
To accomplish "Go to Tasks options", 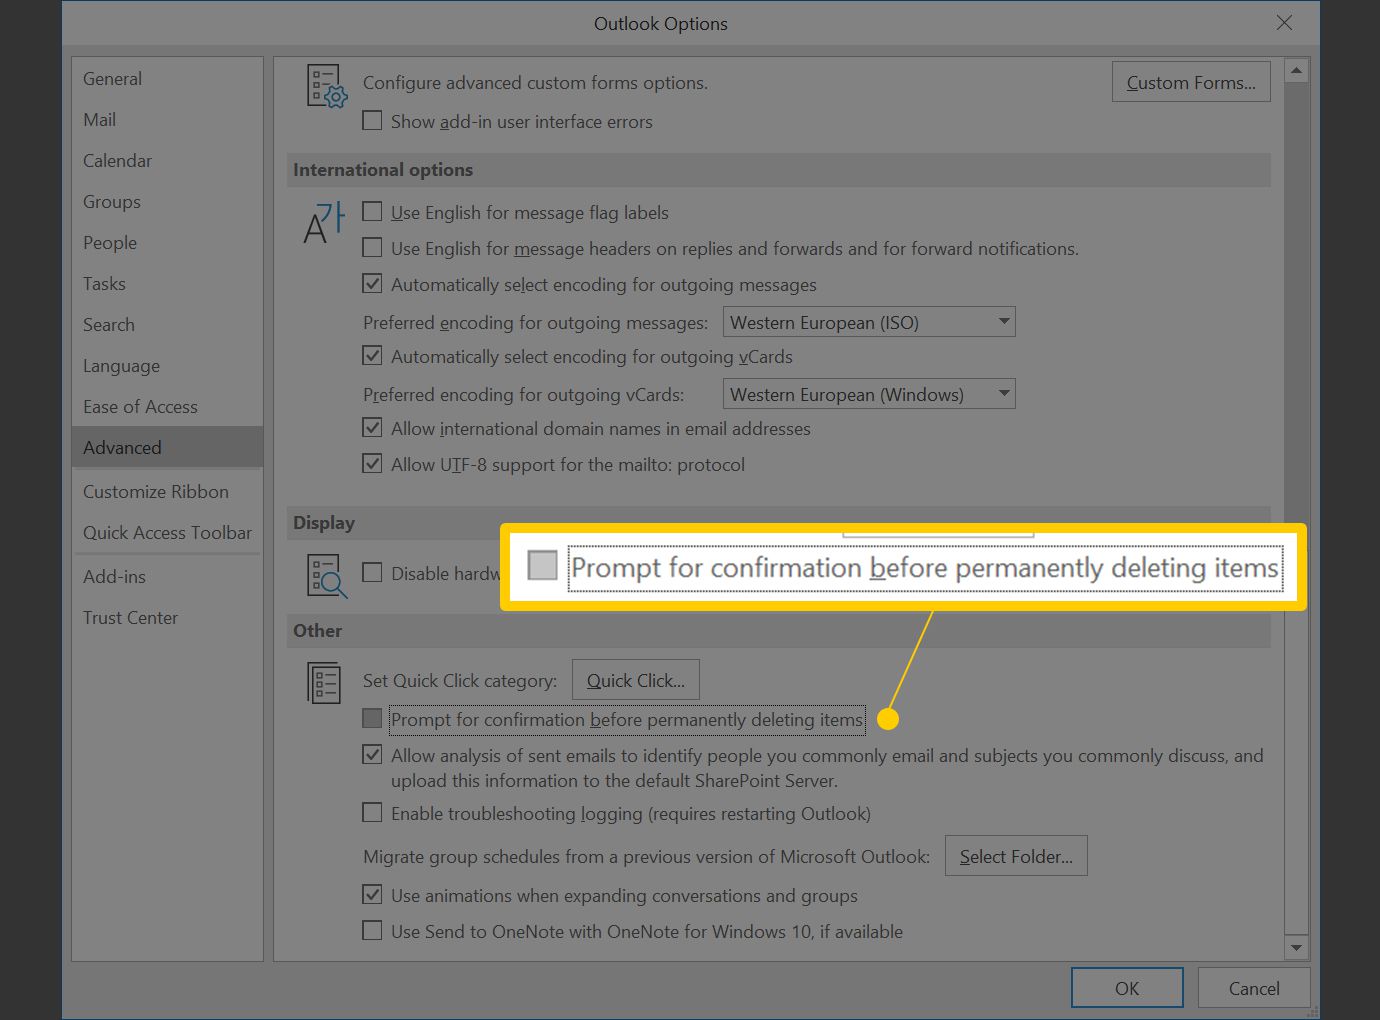I will 167,283.
